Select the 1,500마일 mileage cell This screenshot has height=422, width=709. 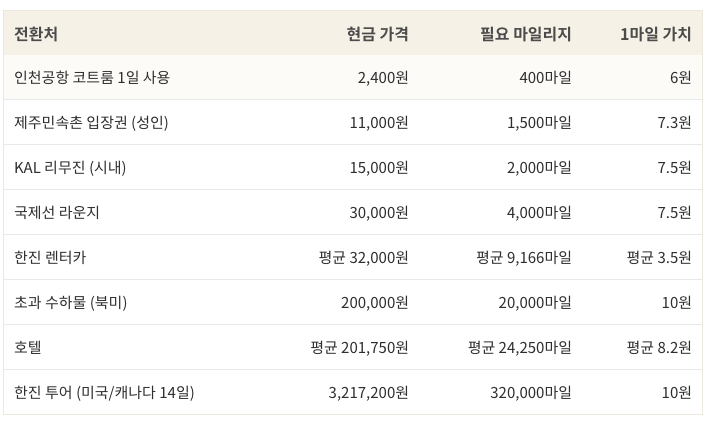pos(539,122)
